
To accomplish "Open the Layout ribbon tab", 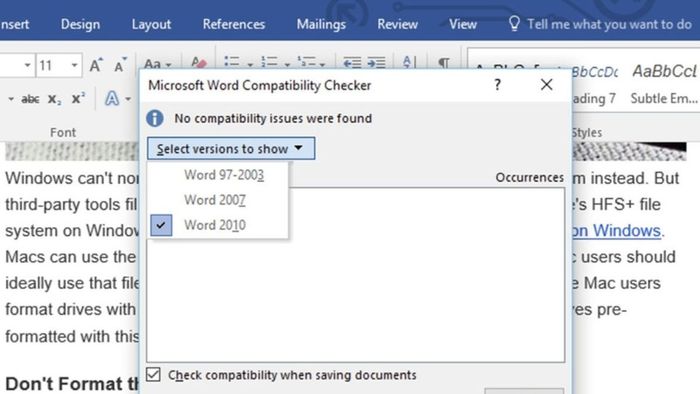I will click(151, 24).
